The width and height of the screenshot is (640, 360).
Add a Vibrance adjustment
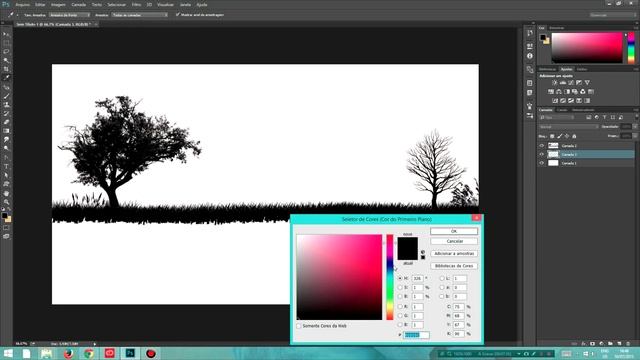[x=587, y=83]
